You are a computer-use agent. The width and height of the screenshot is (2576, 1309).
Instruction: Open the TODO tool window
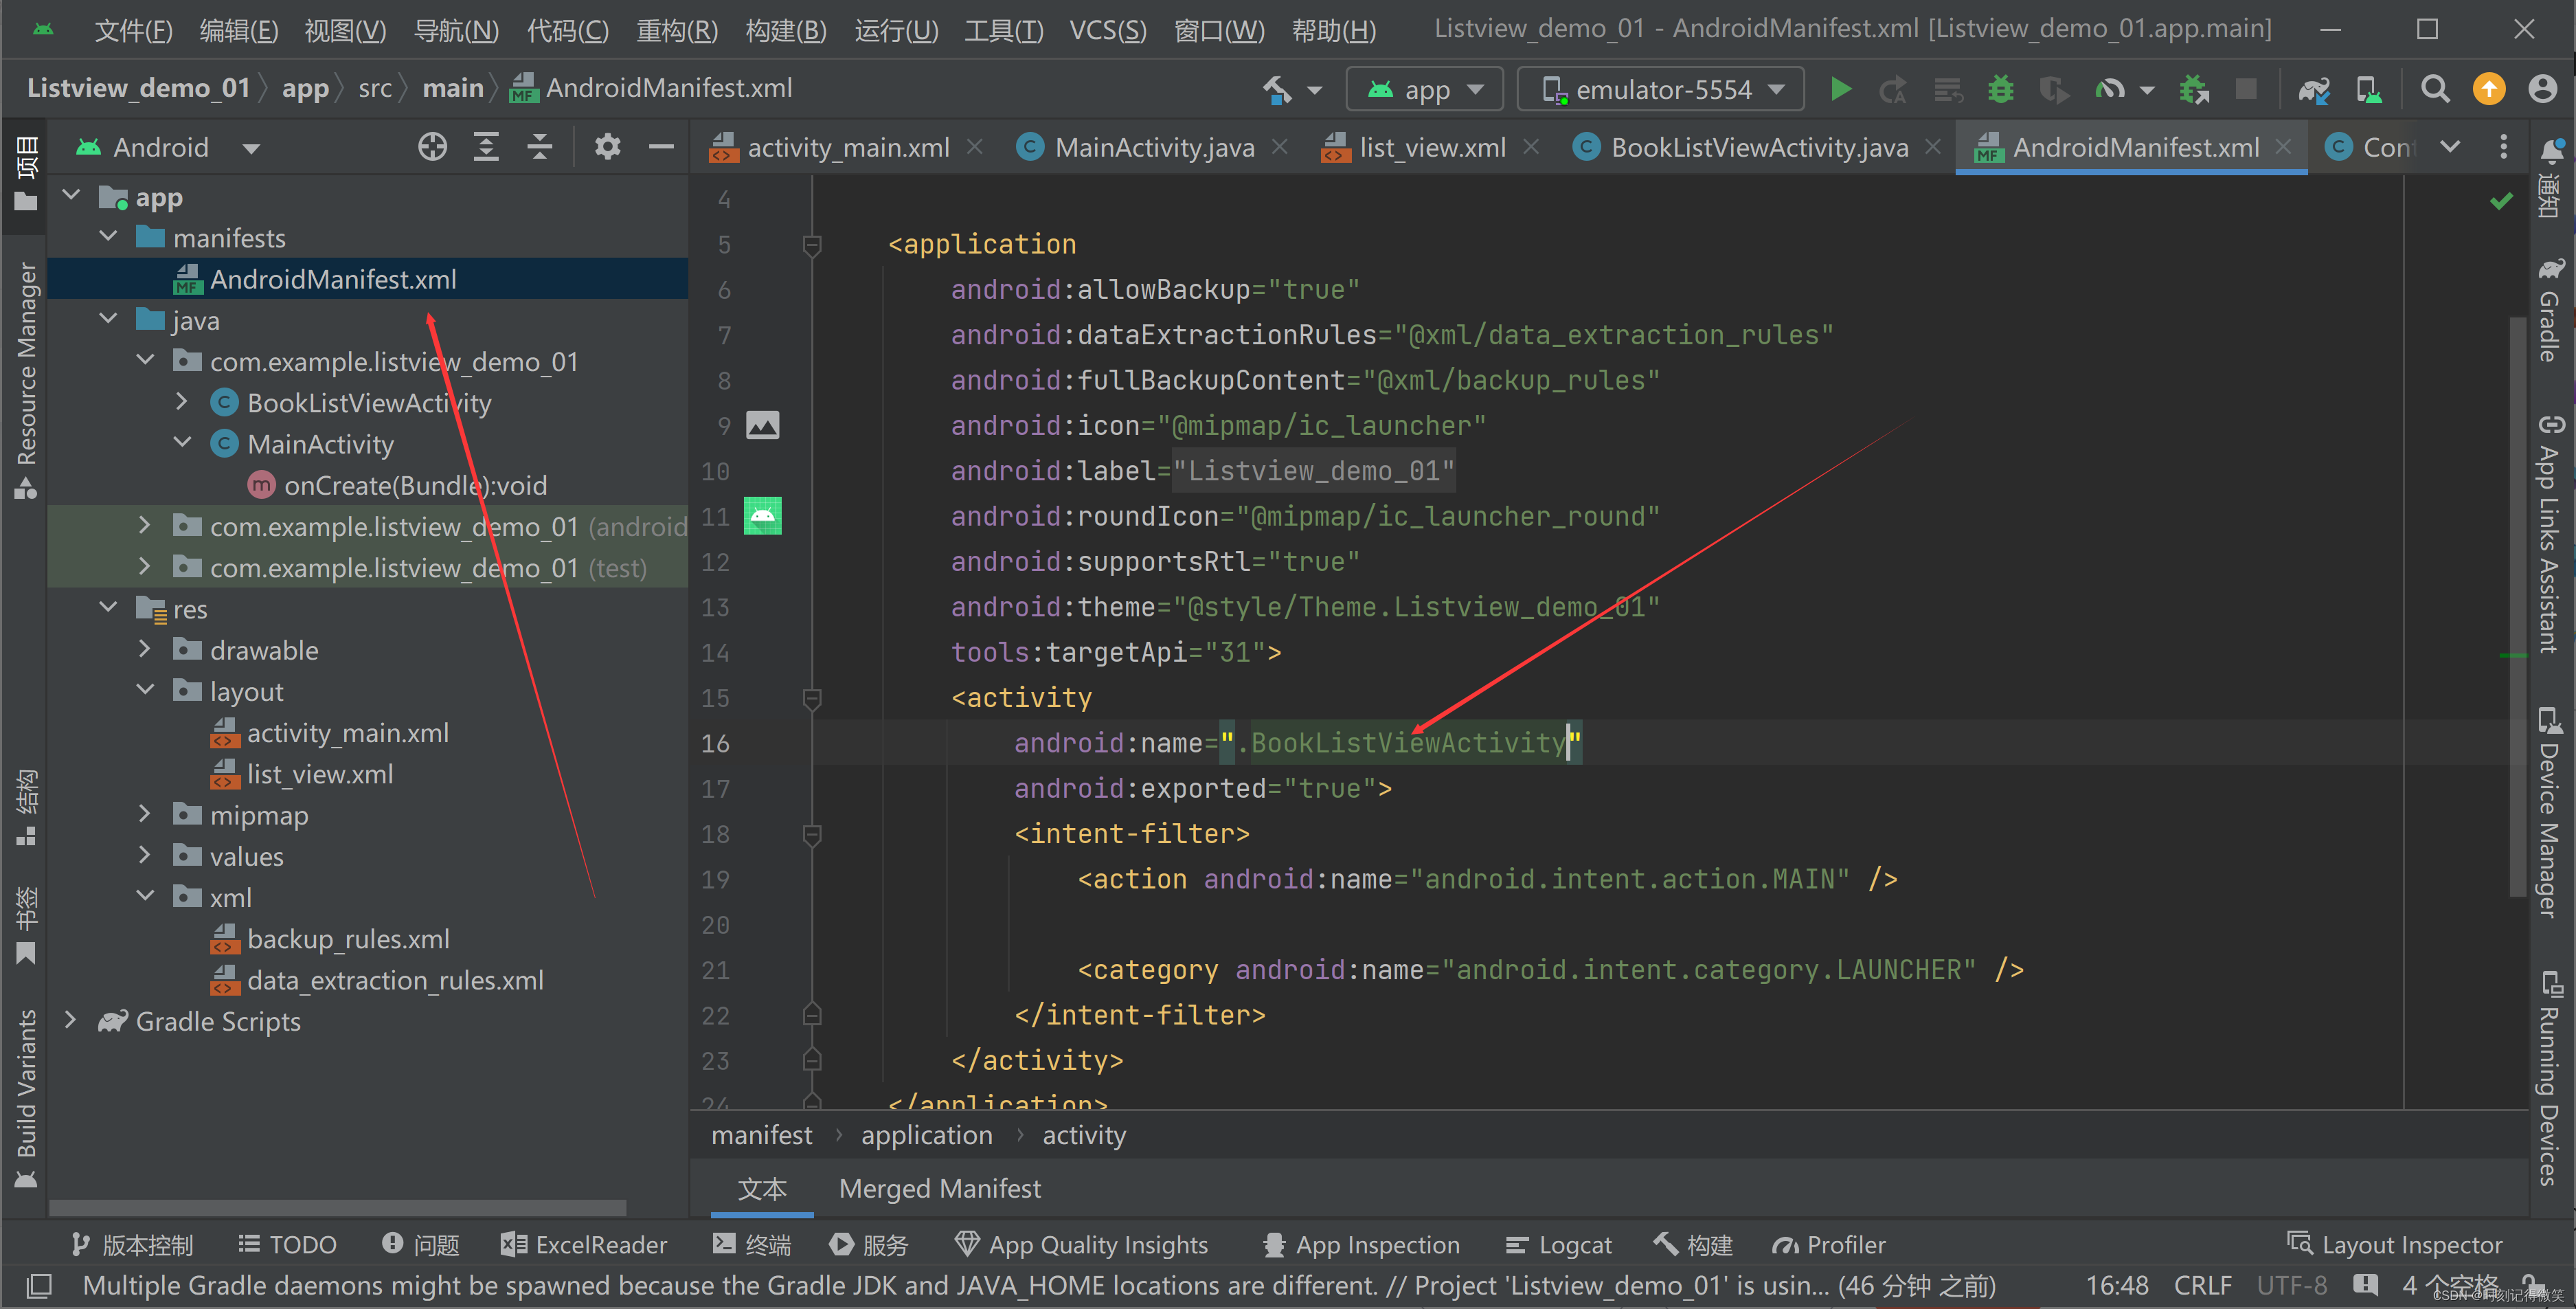tap(288, 1245)
